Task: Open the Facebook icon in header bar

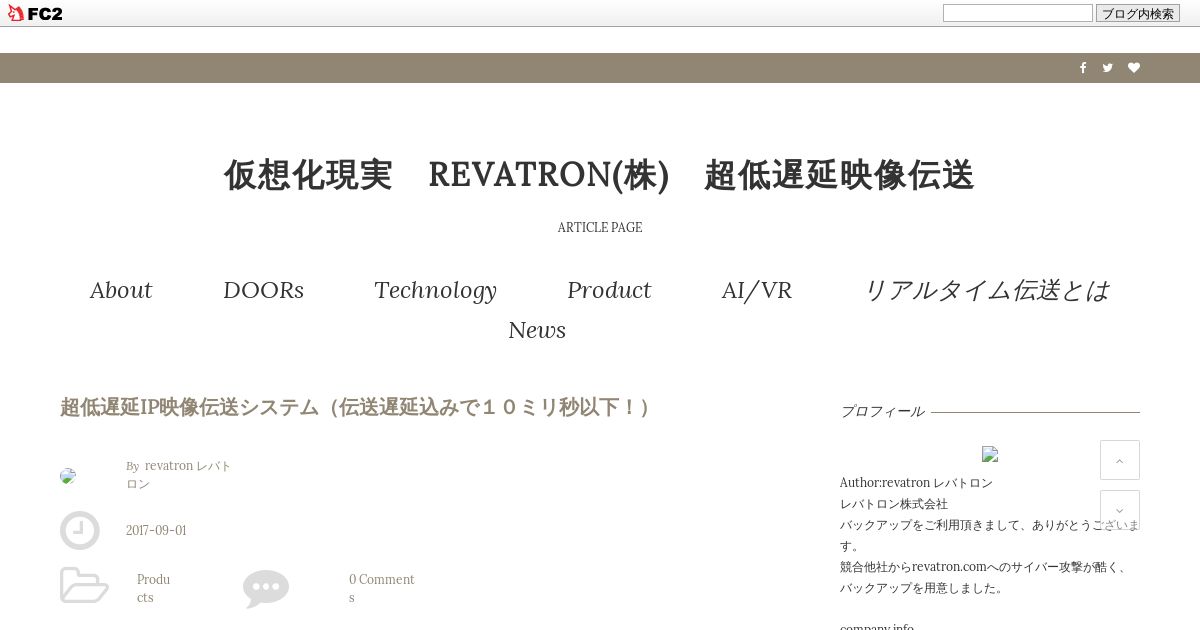Action: [1083, 68]
